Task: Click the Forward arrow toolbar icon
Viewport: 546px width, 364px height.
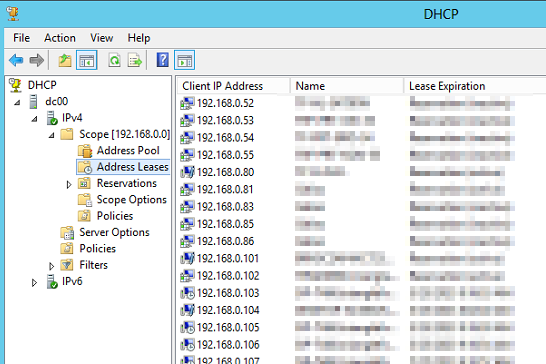Action: coord(37,60)
